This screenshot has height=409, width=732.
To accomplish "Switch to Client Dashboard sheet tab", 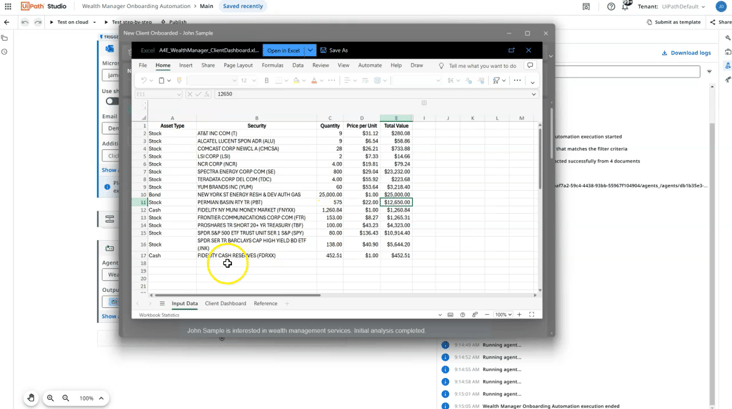I will (225, 303).
